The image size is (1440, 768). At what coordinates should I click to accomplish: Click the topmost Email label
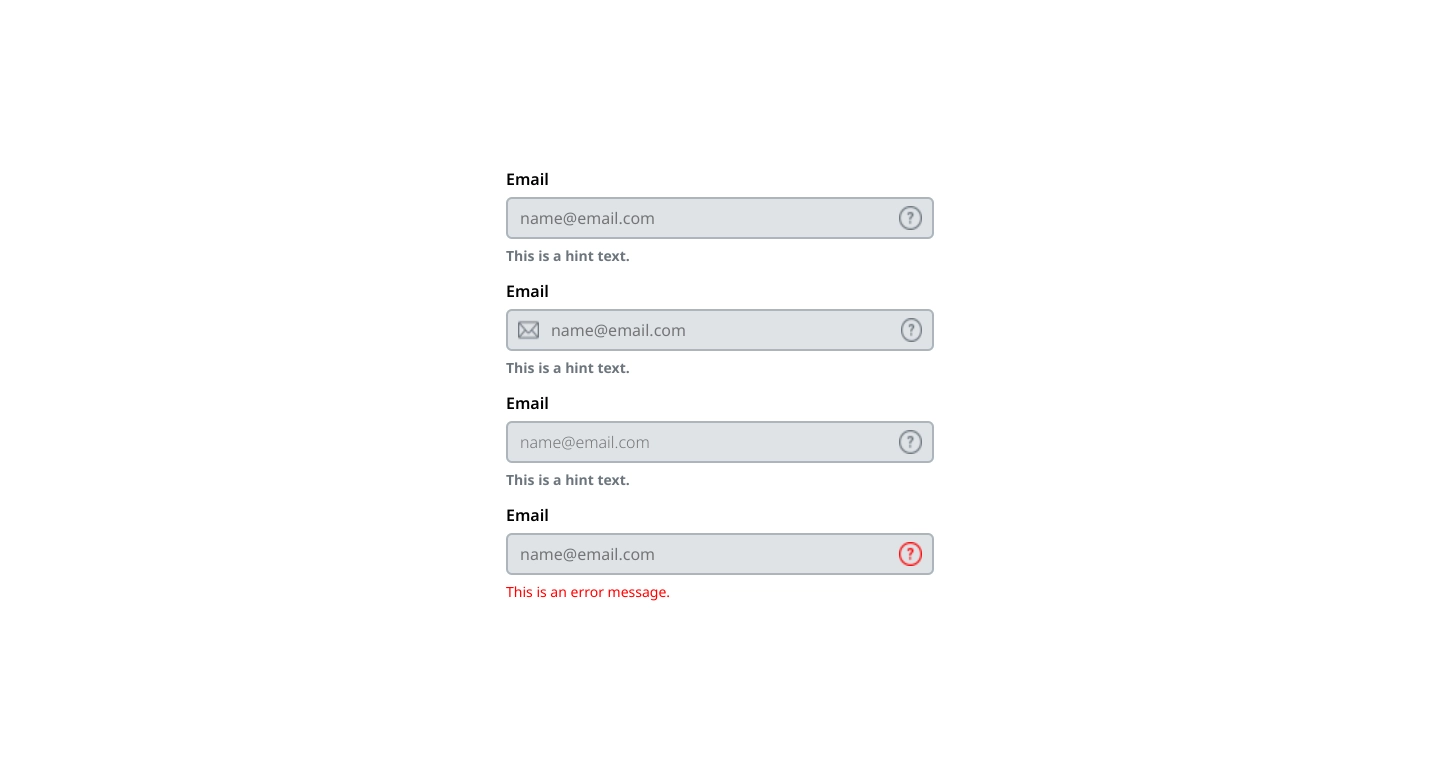point(527,179)
